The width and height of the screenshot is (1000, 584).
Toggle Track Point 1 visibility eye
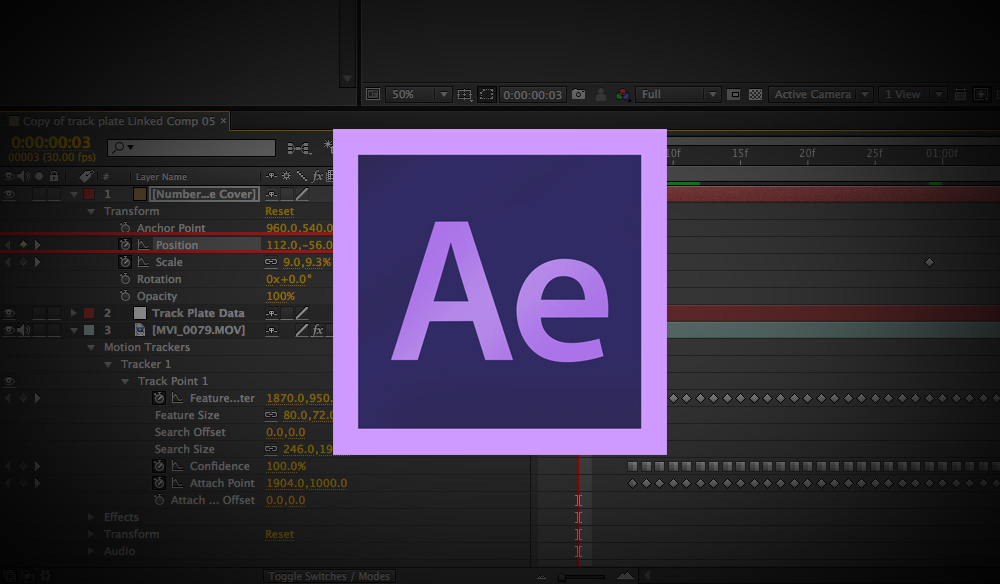click(x=9, y=381)
